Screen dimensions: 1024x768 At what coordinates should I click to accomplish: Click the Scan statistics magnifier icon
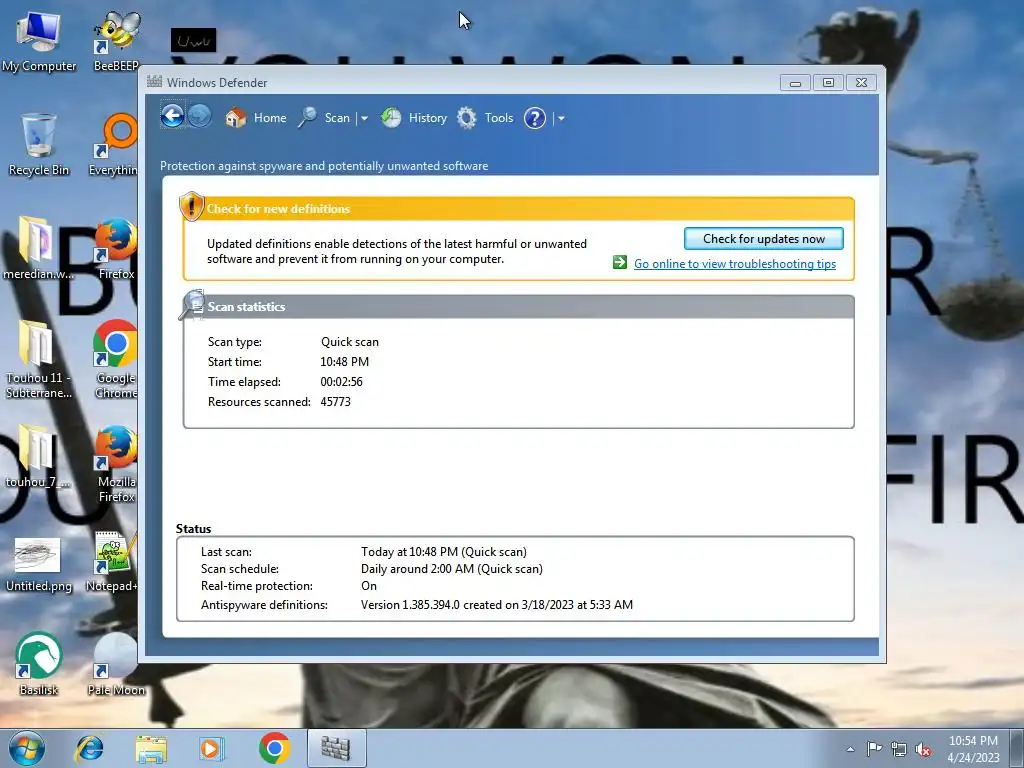click(x=192, y=305)
